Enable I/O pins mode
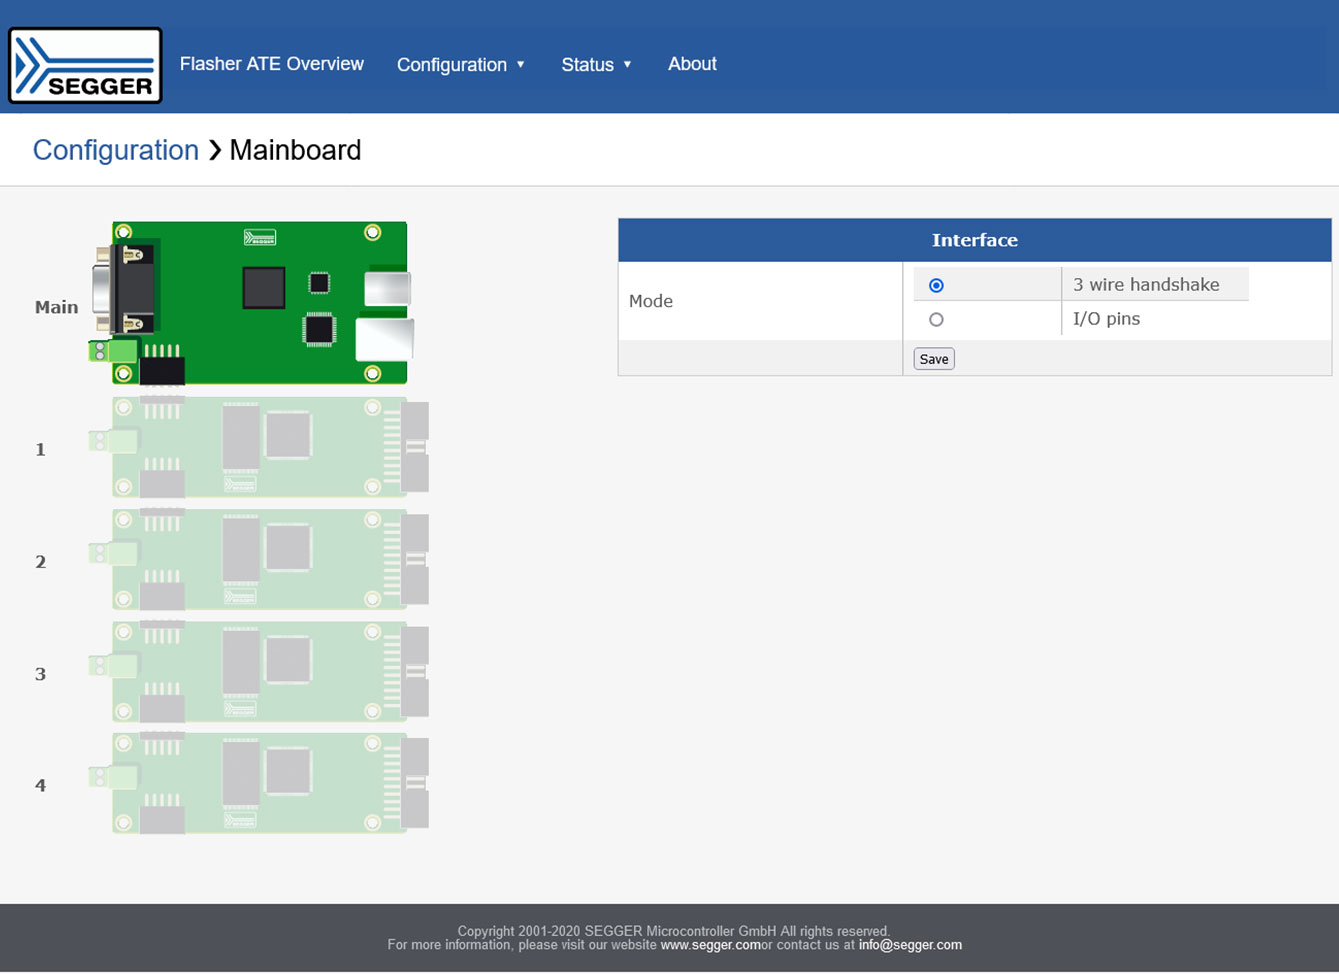1339x974 pixels. click(936, 319)
